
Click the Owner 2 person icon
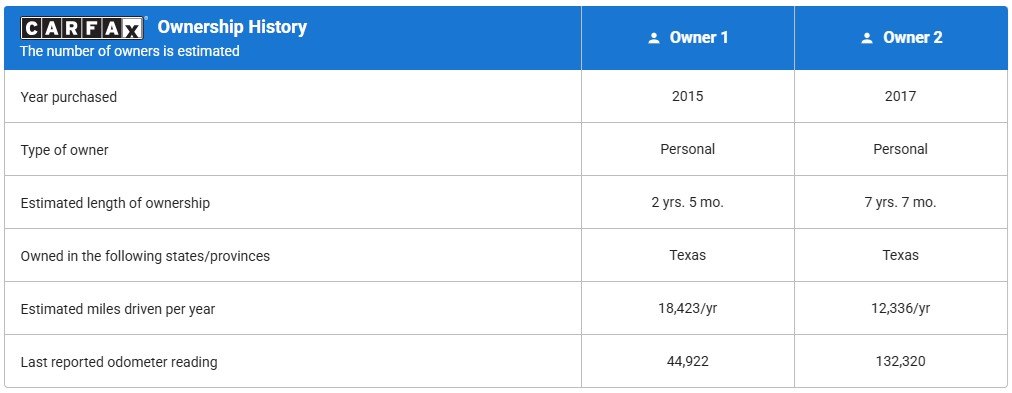pyautogui.click(x=867, y=38)
